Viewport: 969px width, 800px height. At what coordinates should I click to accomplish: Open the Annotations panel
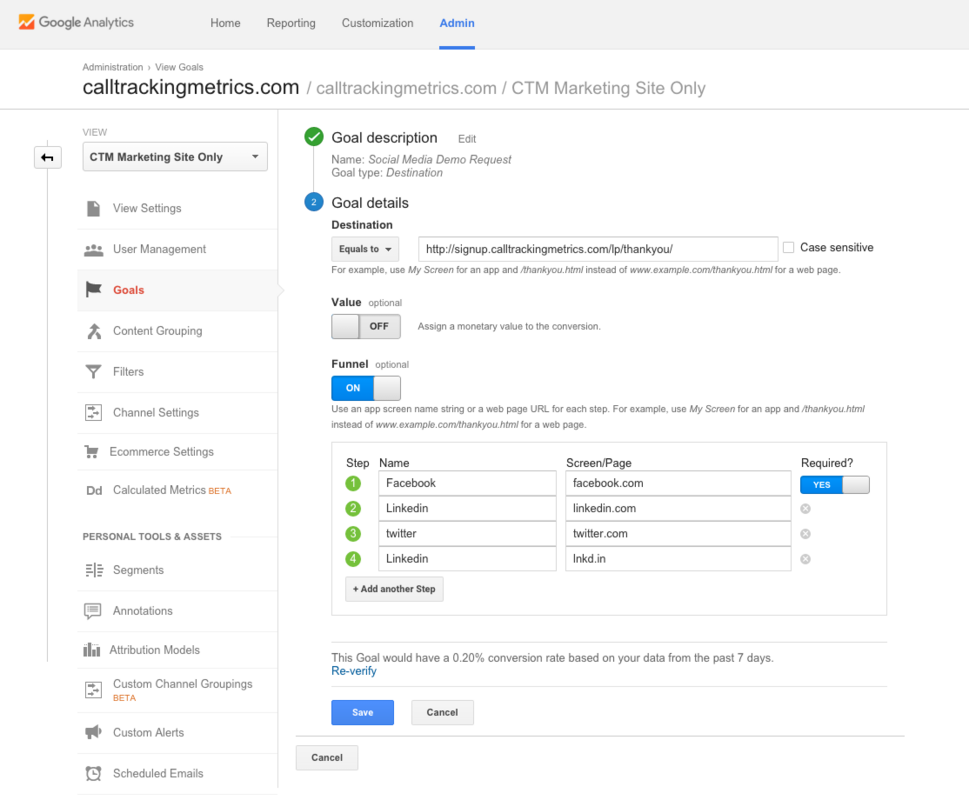click(144, 611)
